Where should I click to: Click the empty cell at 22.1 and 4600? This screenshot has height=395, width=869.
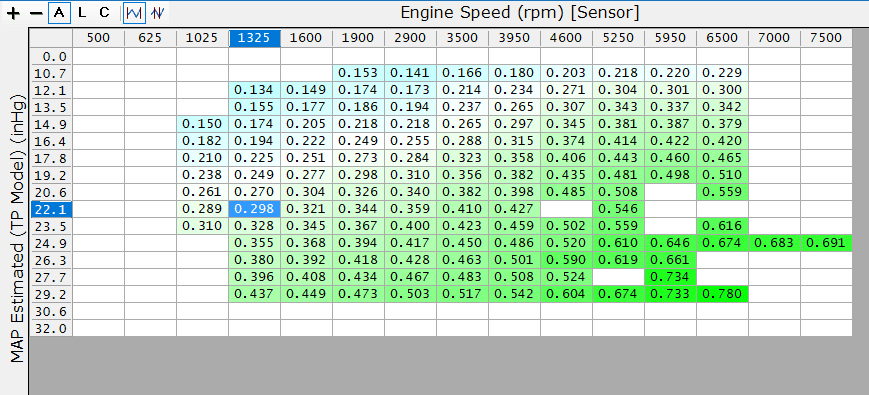coord(566,209)
